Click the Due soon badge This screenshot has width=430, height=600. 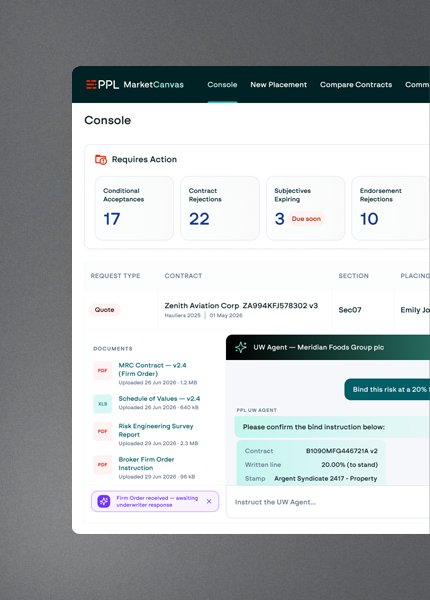click(x=306, y=219)
